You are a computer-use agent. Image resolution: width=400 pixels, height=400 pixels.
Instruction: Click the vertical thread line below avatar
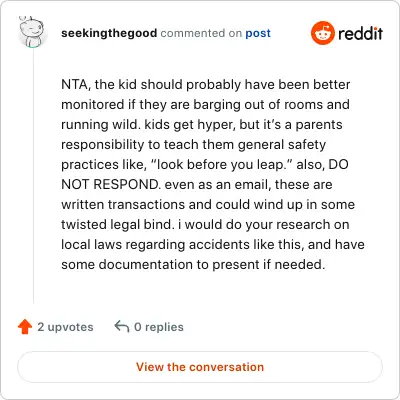click(33, 175)
